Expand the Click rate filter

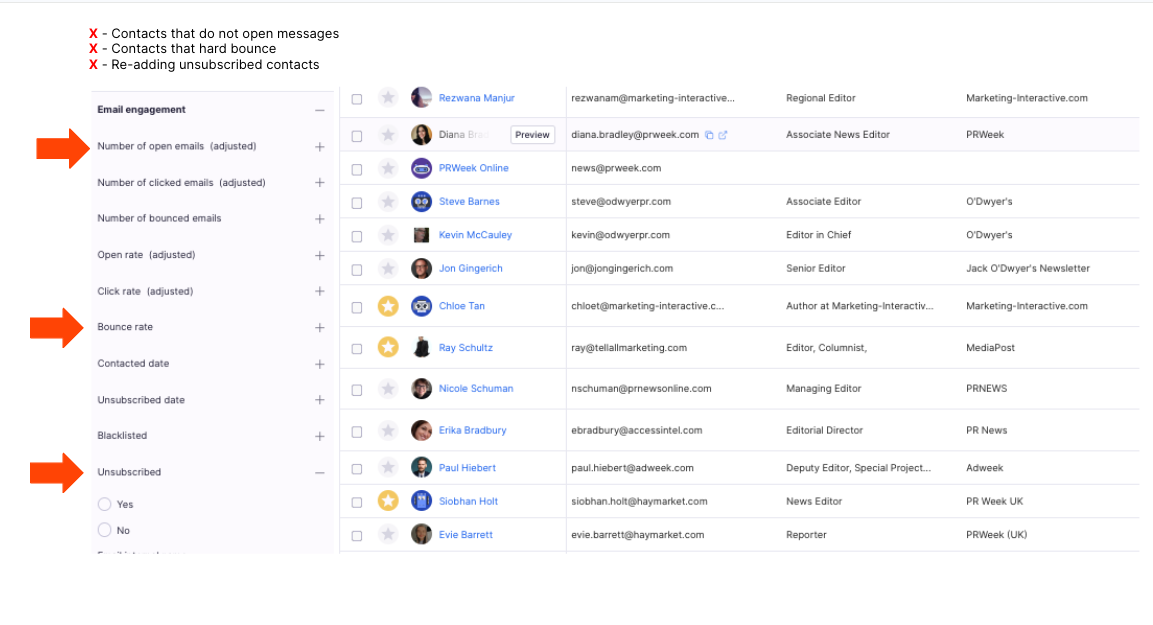(x=320, y=291)
